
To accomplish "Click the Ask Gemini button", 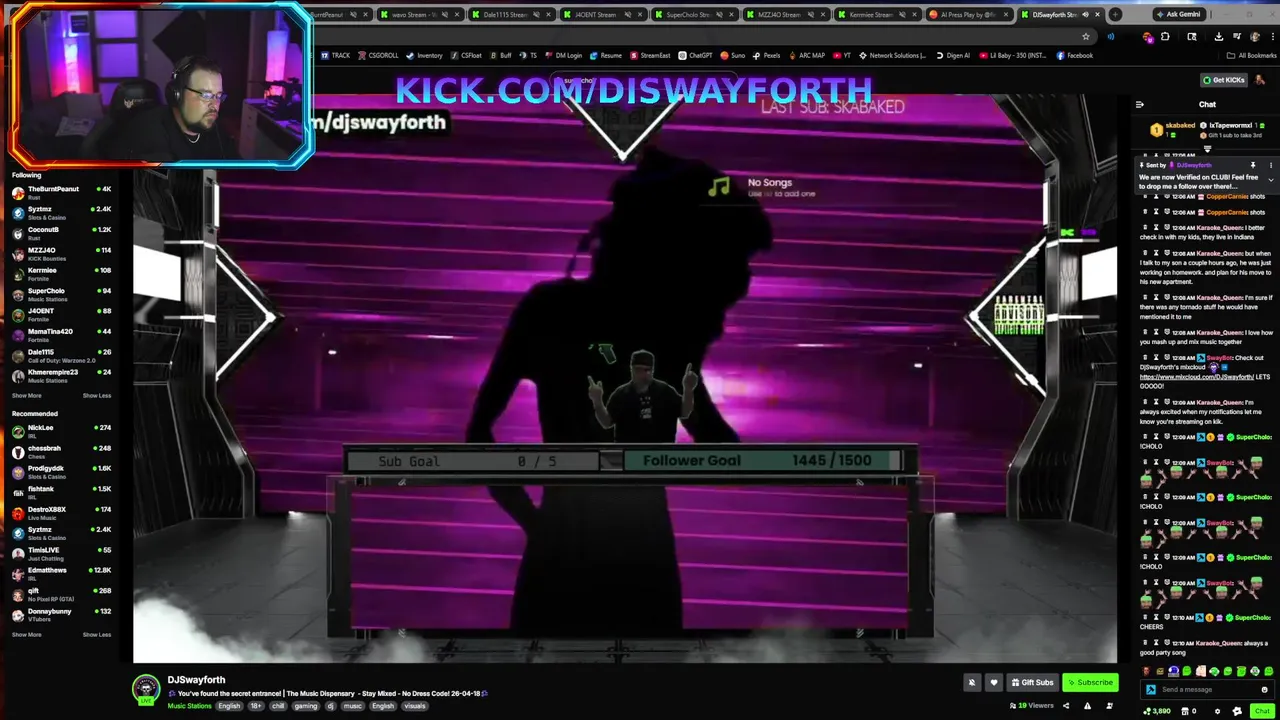I will [x=1179, y=14].
